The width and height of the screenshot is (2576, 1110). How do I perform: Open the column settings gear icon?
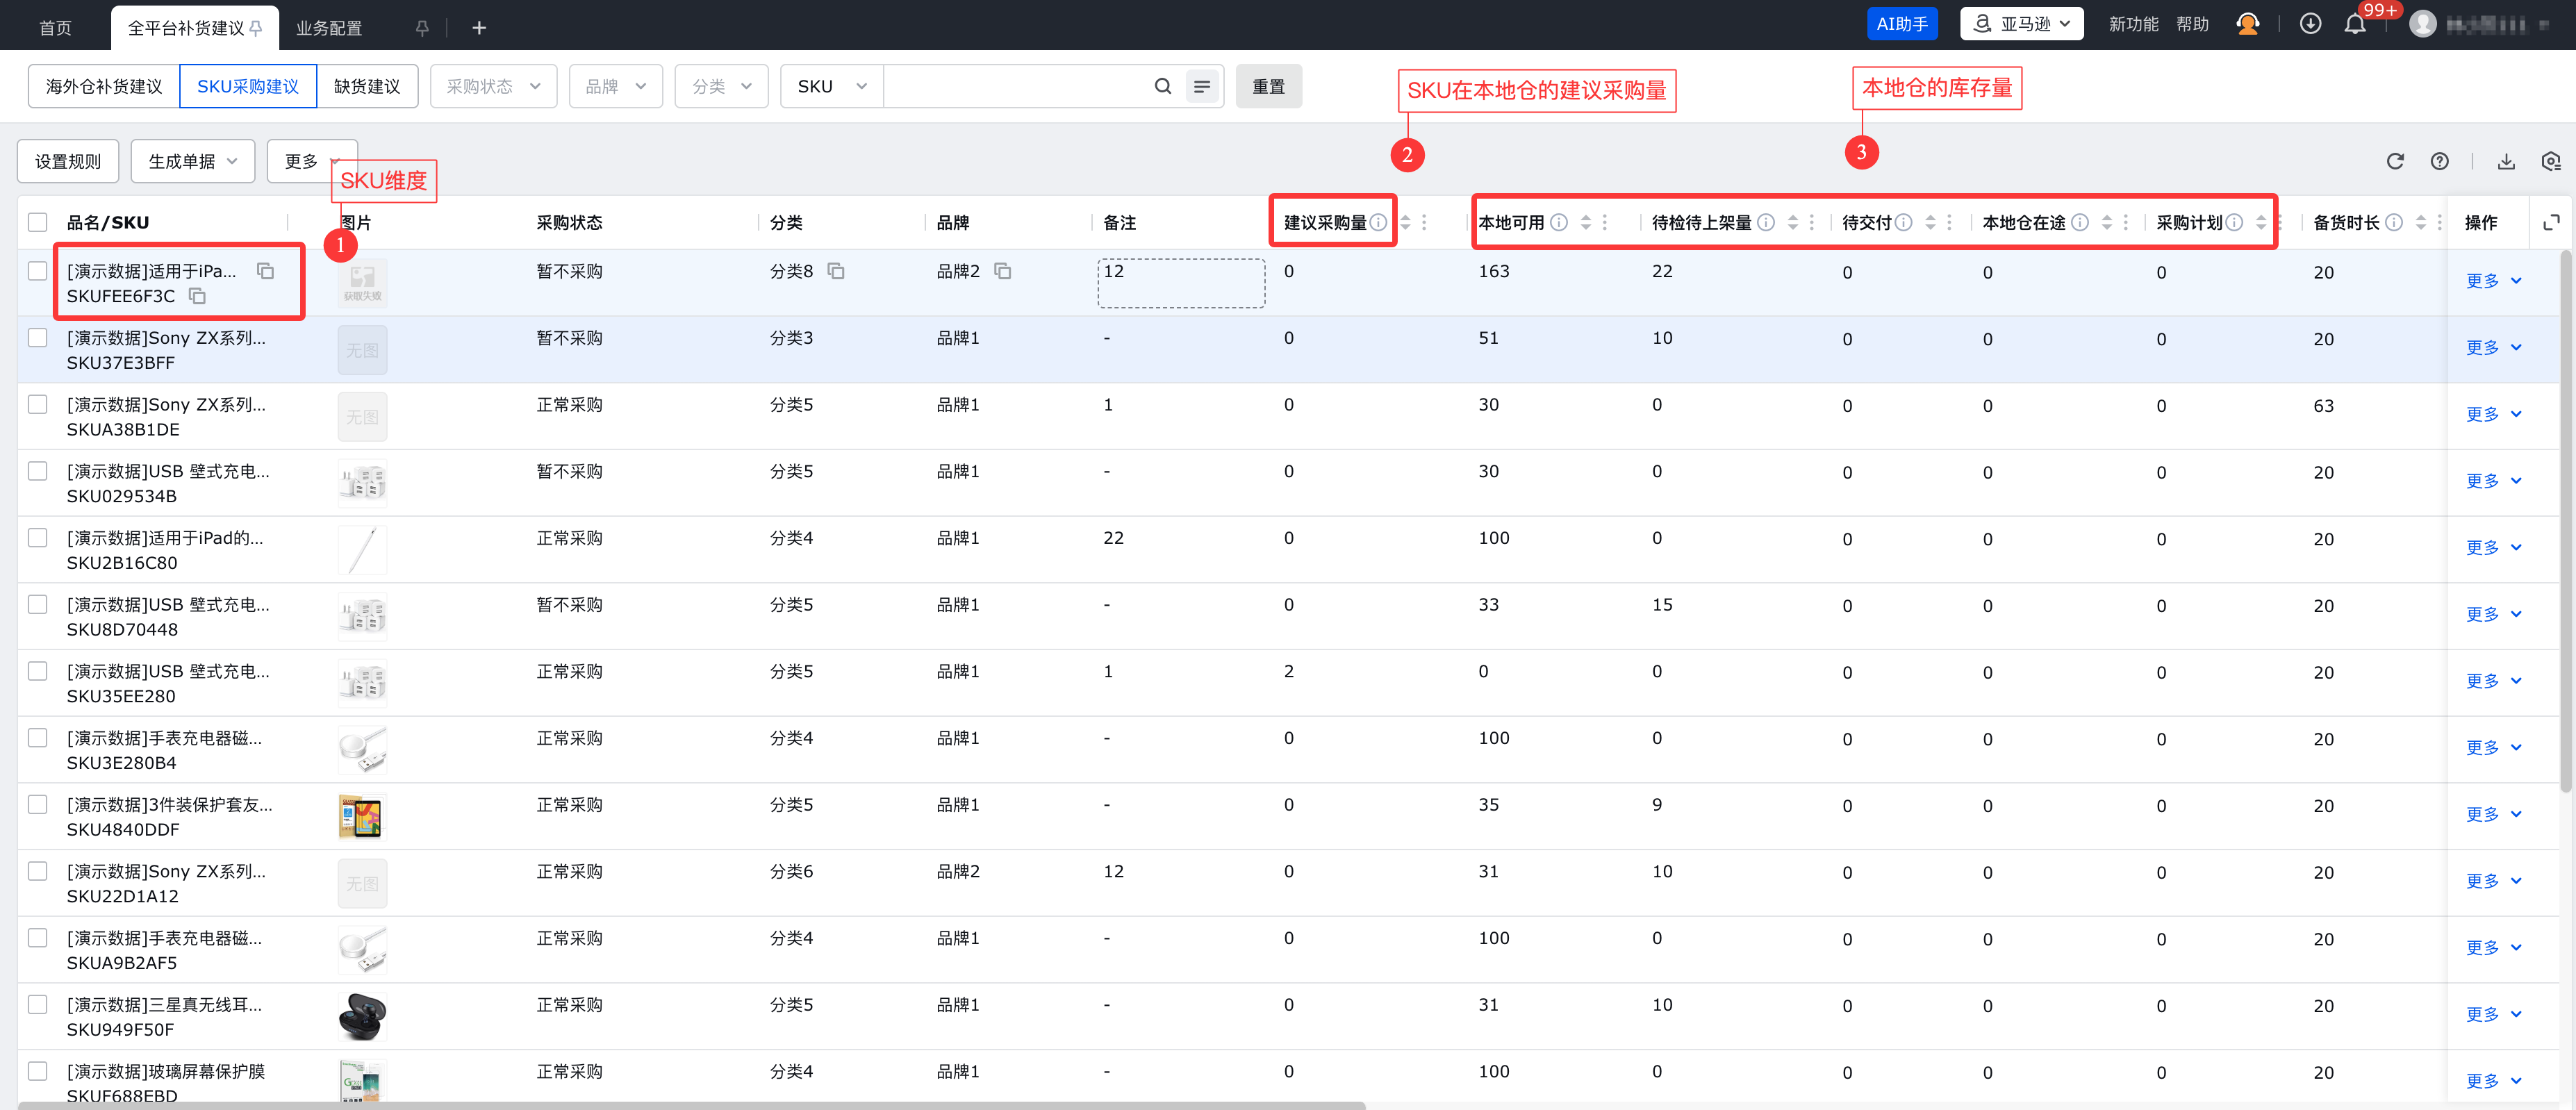point(2550,161)
